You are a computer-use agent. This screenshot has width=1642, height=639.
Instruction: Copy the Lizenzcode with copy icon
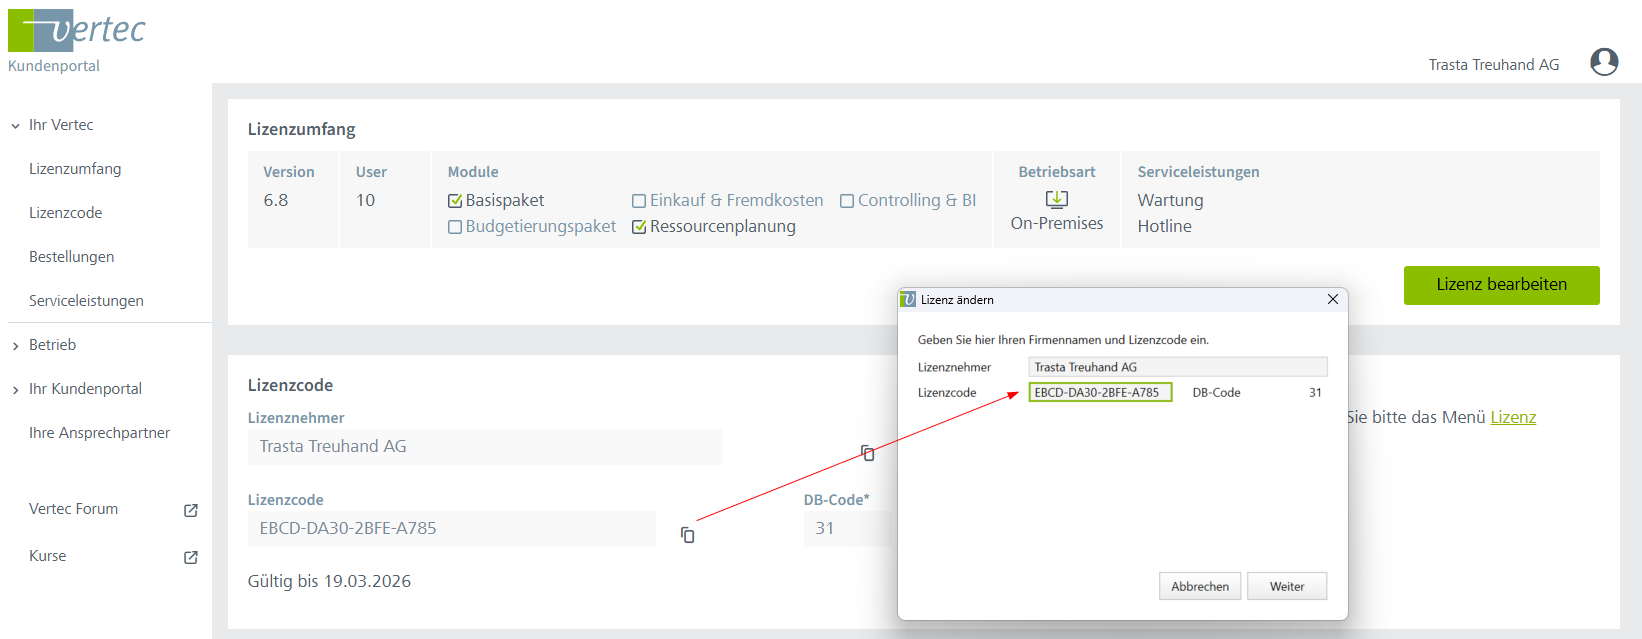pyautogui.click(x=688, y=535)
